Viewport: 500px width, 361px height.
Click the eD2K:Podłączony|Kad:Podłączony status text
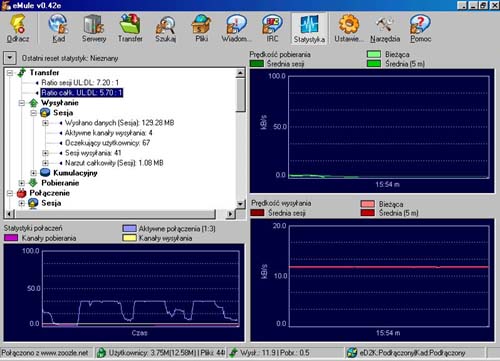(412, 353)
